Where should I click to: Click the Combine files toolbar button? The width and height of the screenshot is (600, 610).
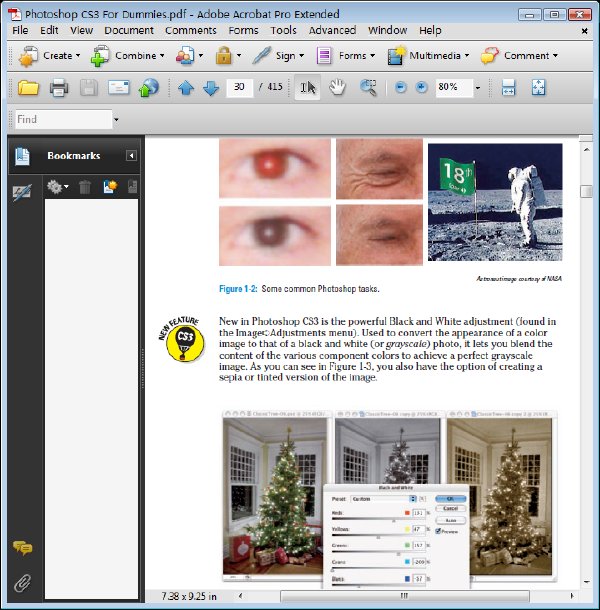(x=127, y=56)
